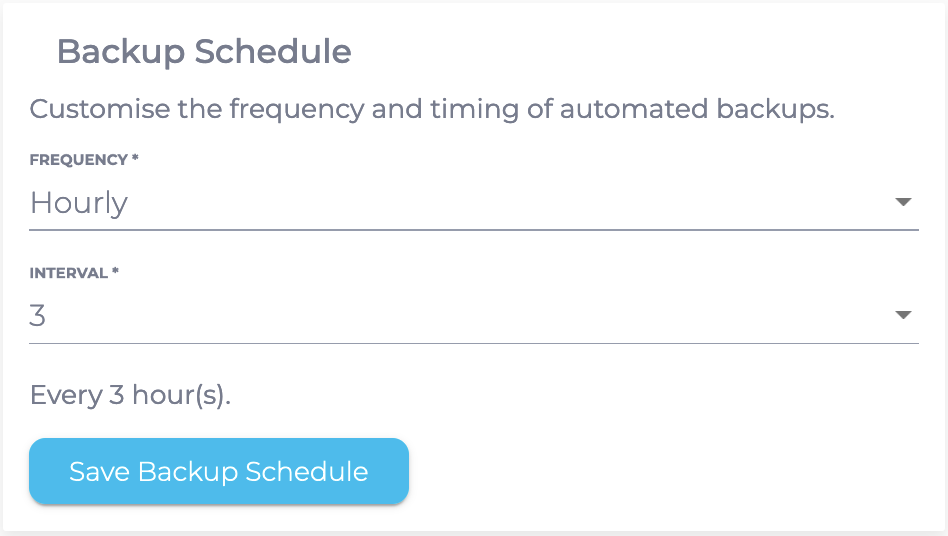The width and height of the screenshot is (948, 536).
Task: Click the INTERVAL field label
Action: [x=69, y=273]
